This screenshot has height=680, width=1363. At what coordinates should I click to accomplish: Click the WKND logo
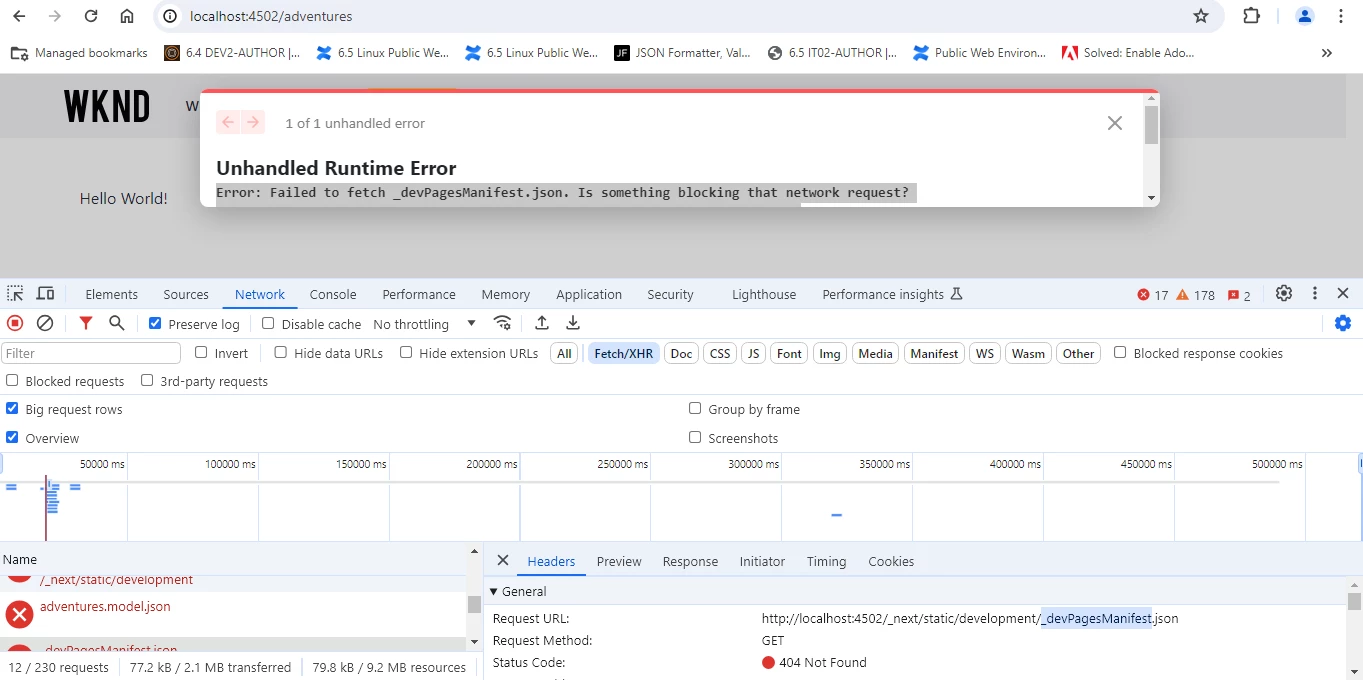[x=107, y=106]
